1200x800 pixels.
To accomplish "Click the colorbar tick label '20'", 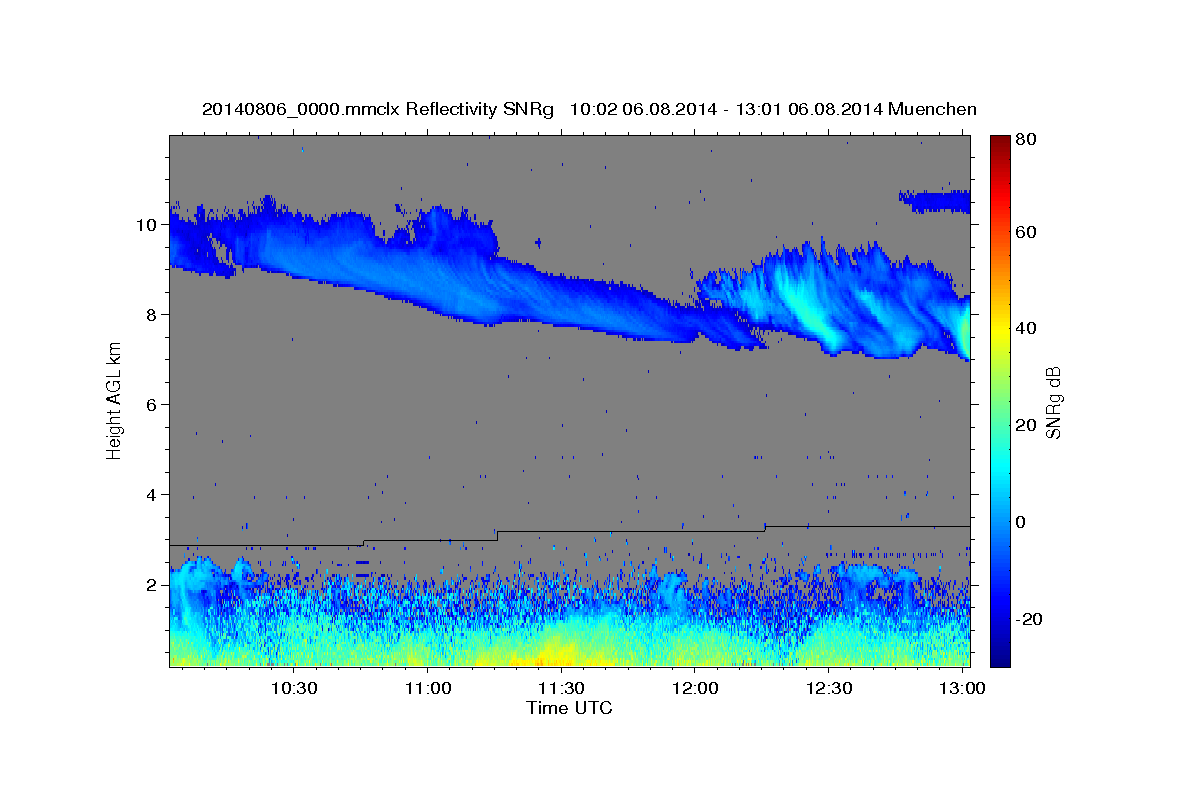I will click(1026, 425).
